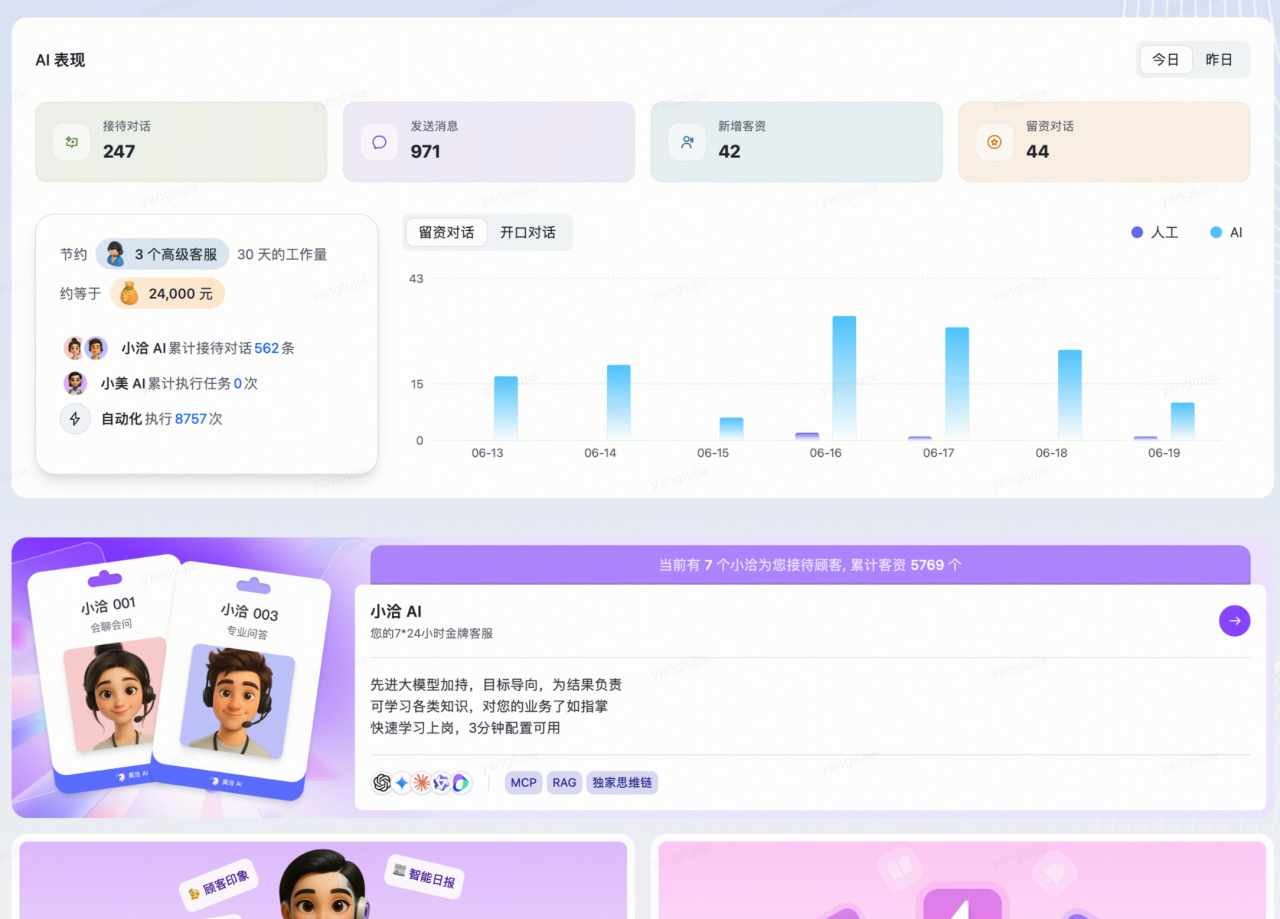Click the money bag icon beside 24,000 元
1280x919 pixels.
click(129, 294)
